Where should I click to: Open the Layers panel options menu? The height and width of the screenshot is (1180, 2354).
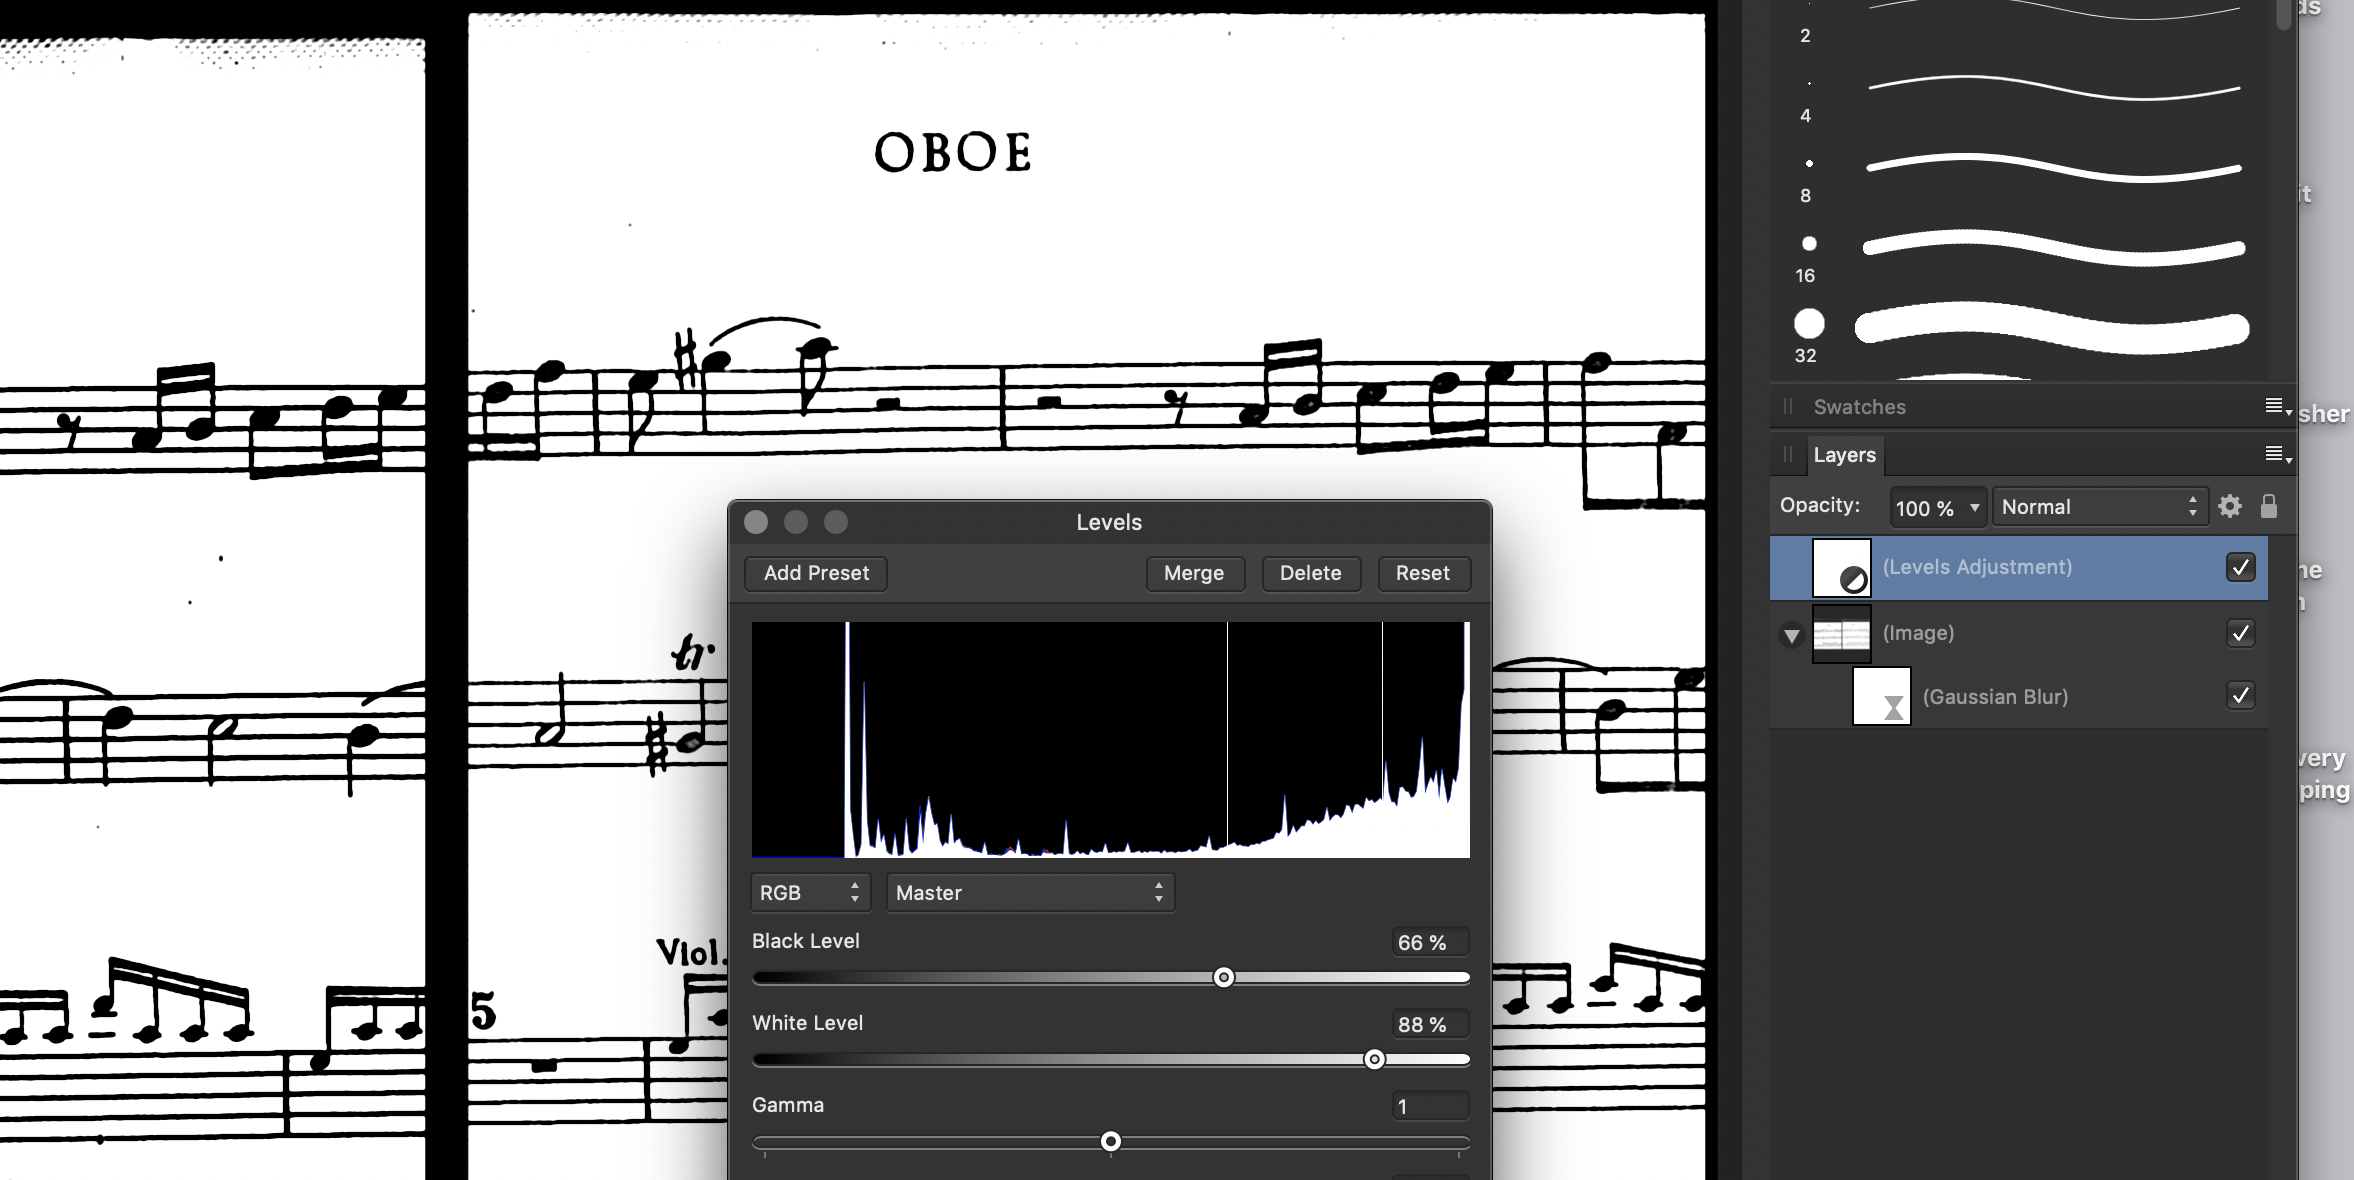point(2278,455)
